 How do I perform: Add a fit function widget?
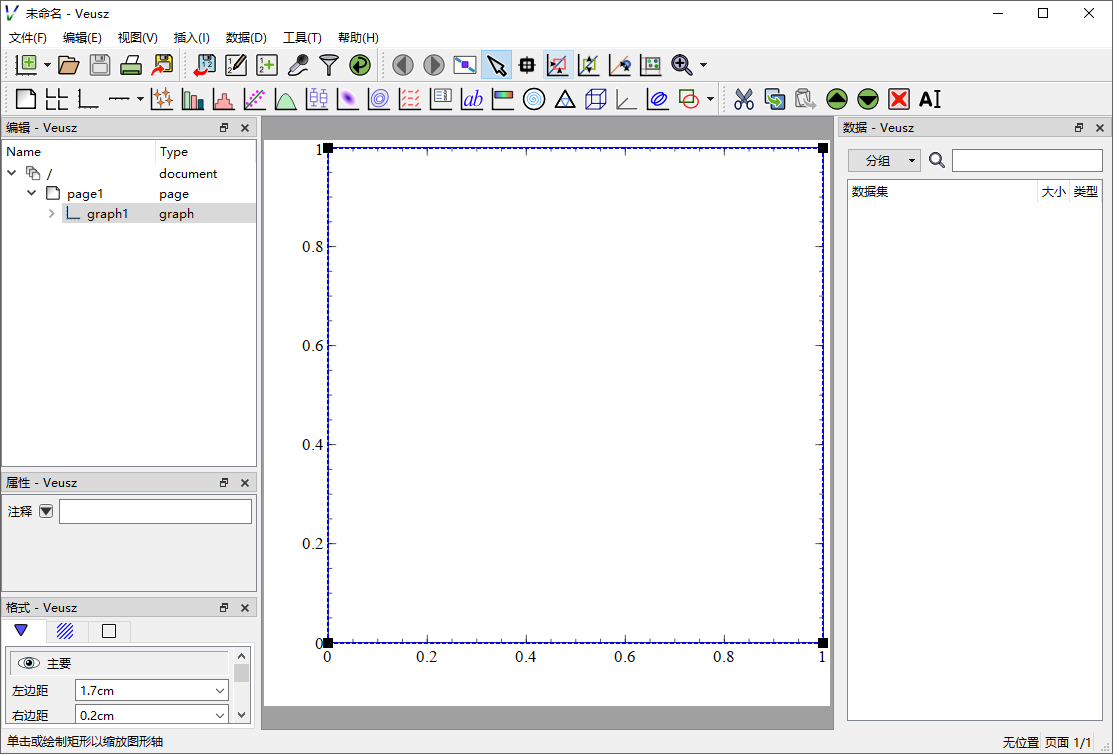click(255, 99)
